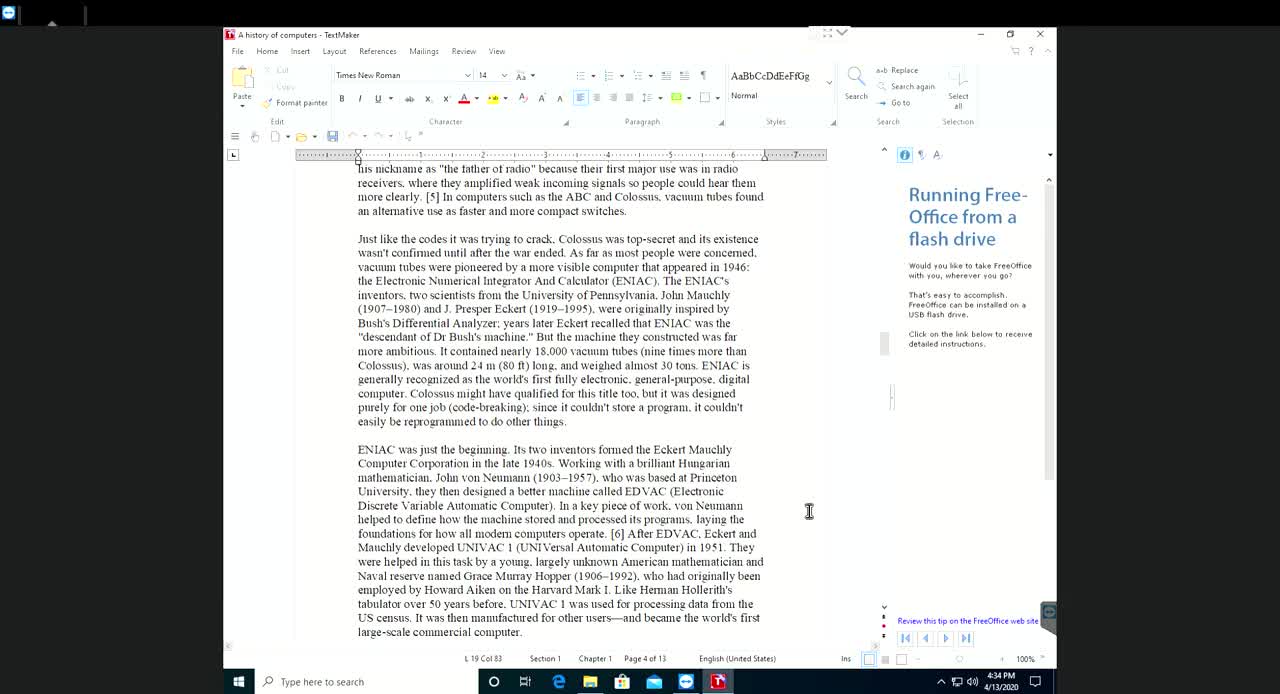
Task: Toggle bold formatting
Action: tap(342, 98)
